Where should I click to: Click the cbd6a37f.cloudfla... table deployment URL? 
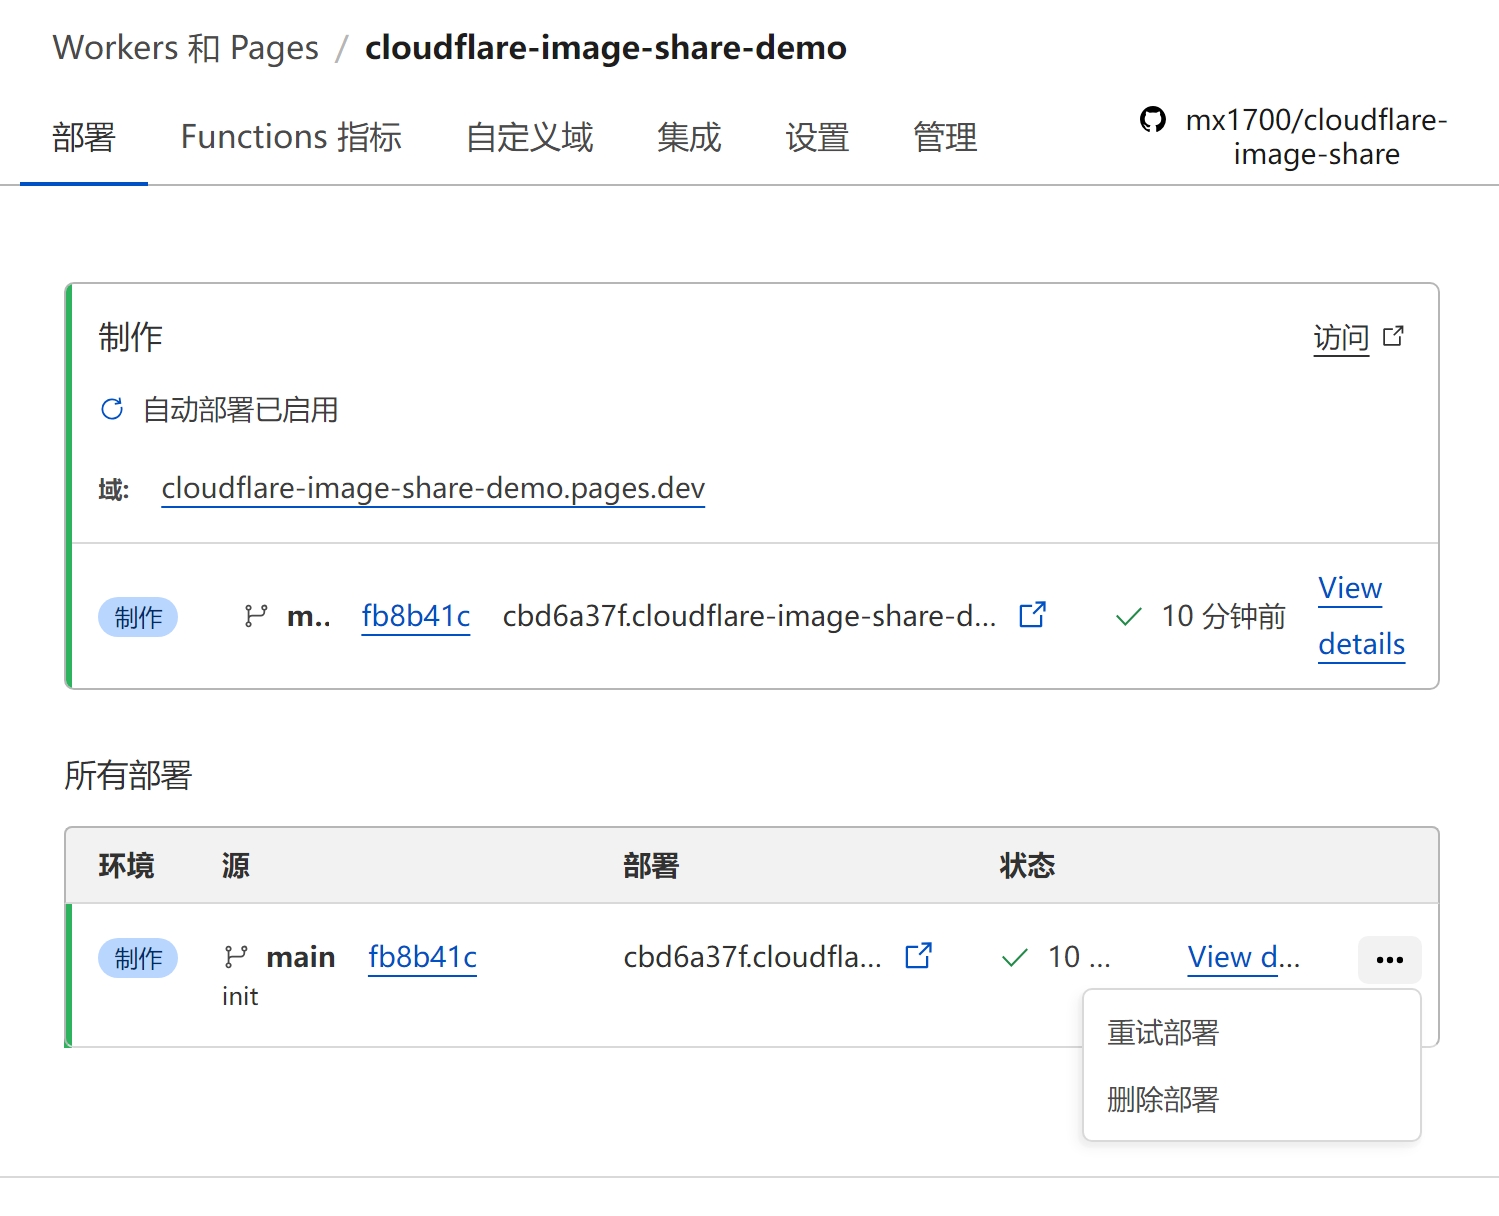tap(752, 957)
